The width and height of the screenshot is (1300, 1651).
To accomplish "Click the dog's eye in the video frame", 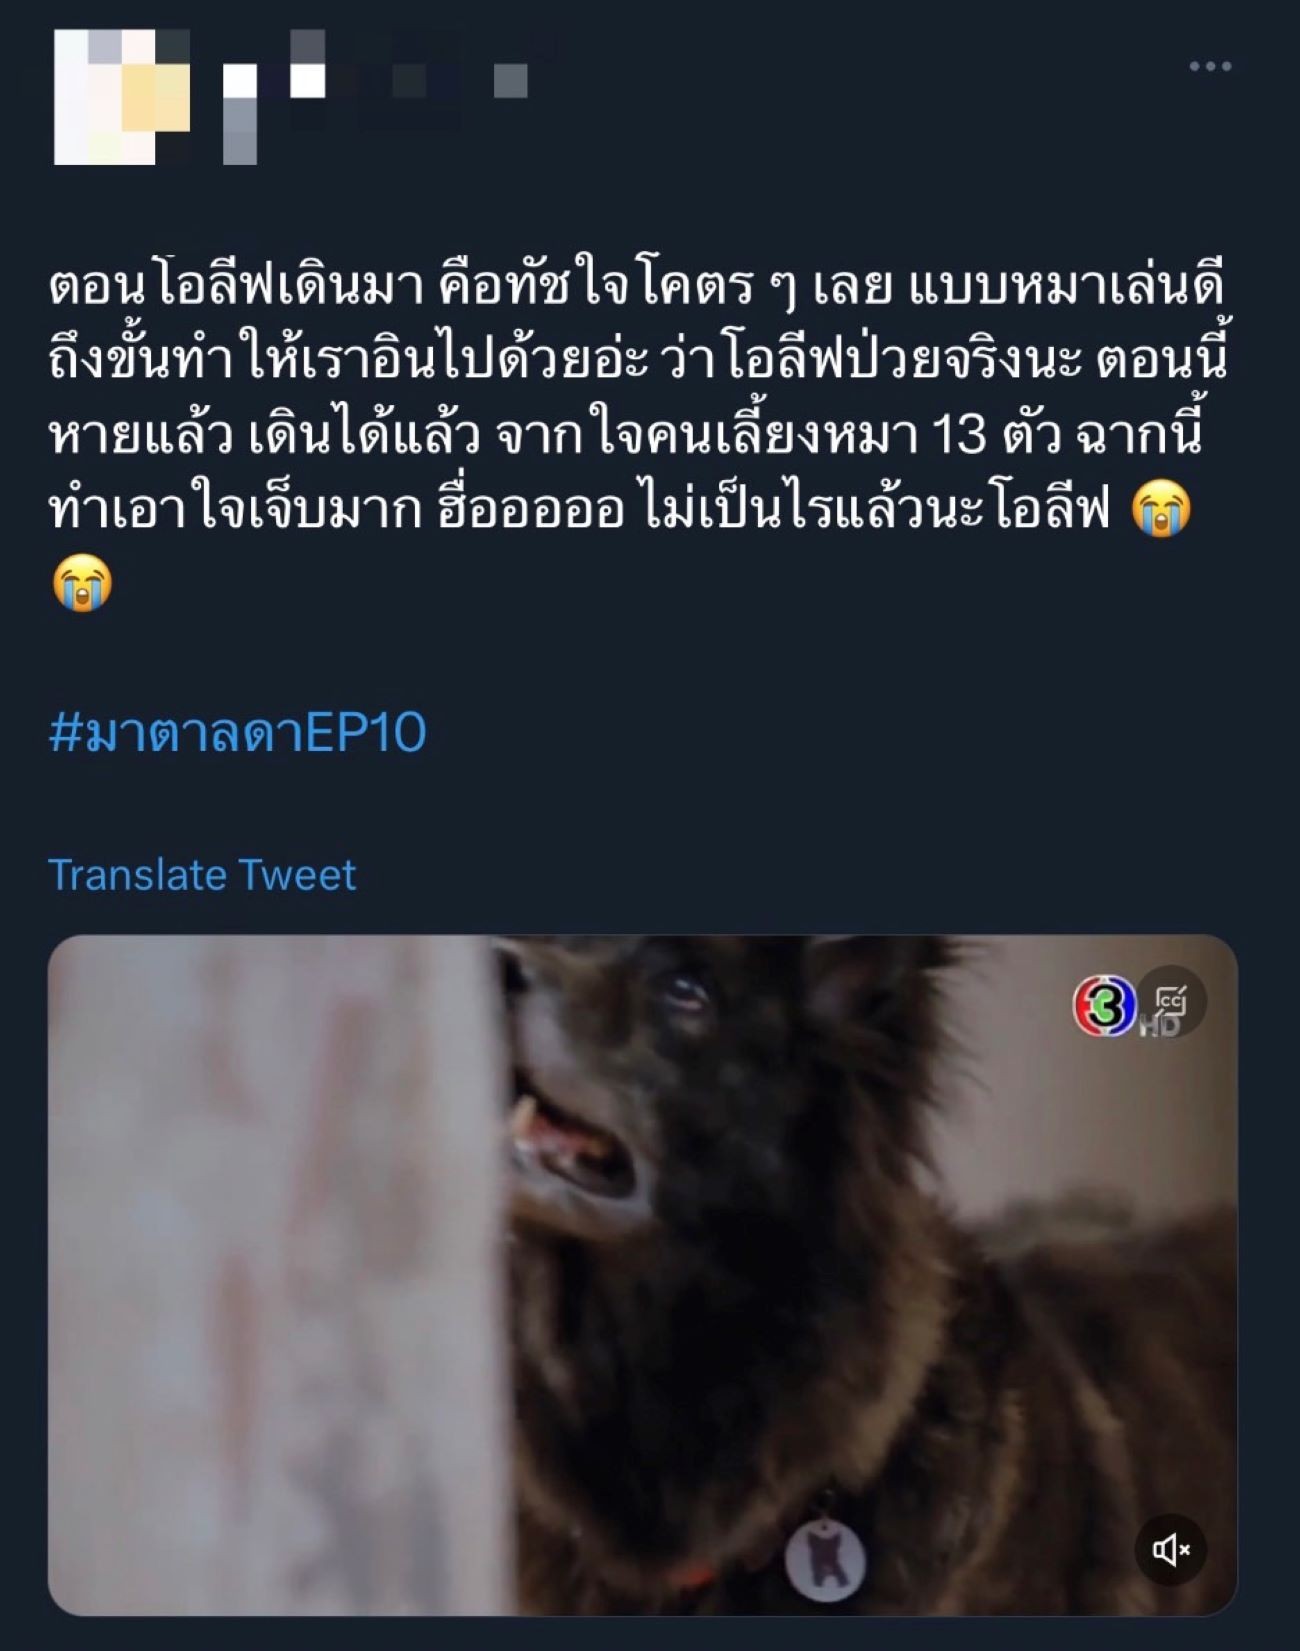I will tap(686, 993).
